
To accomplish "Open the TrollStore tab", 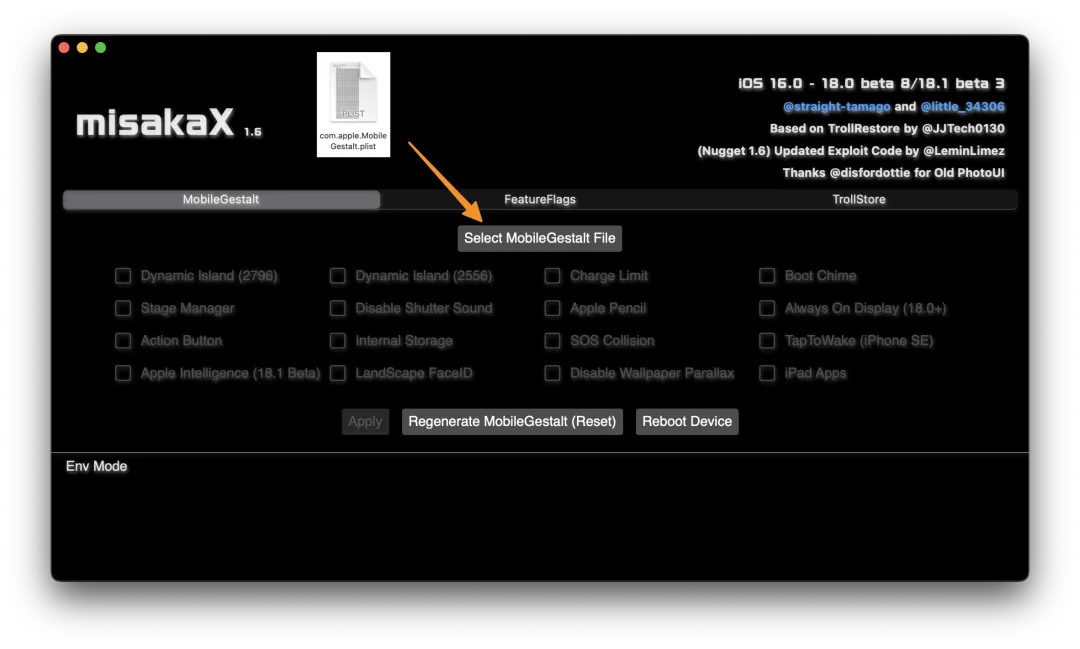I will (858, 200).
